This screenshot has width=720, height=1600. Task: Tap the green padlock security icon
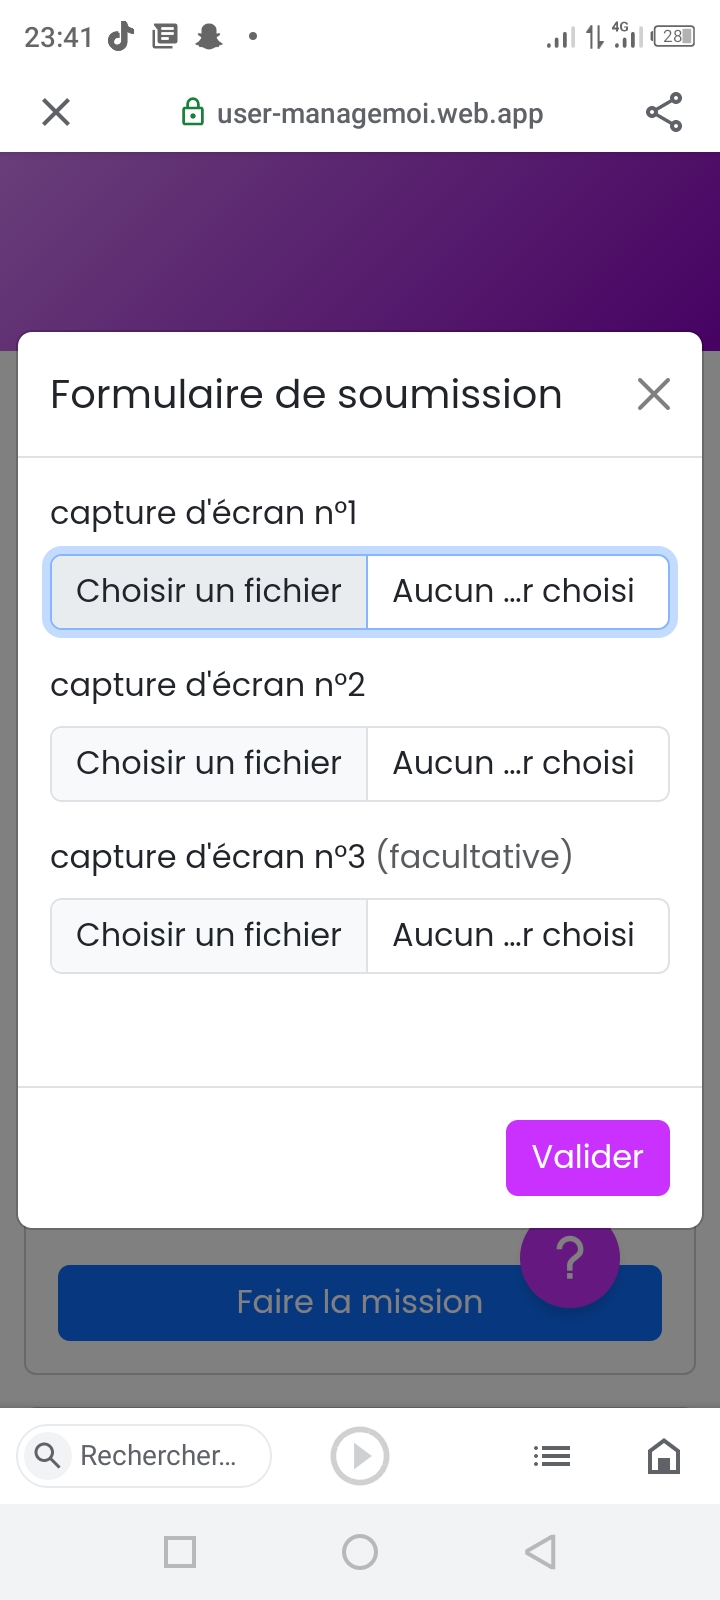tap(192, 113)
